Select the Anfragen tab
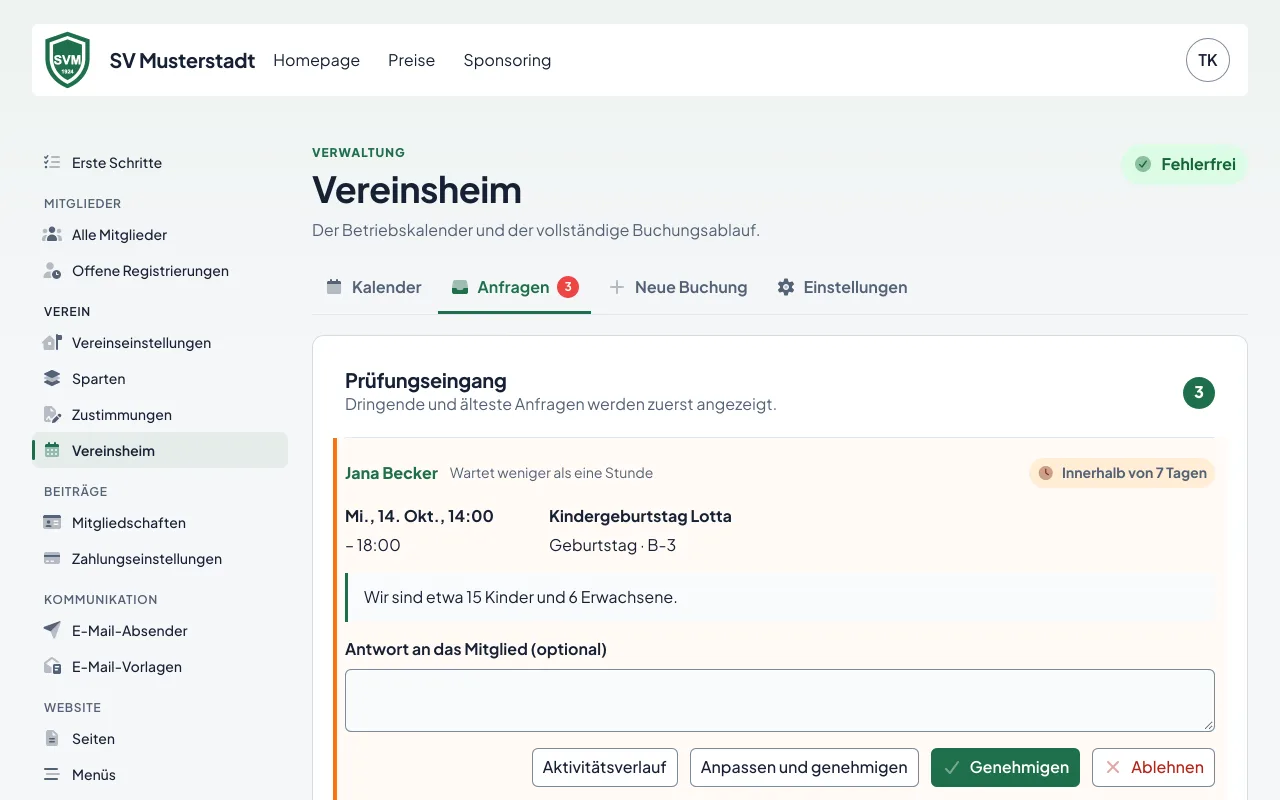1280x800 pixels. 514,287
